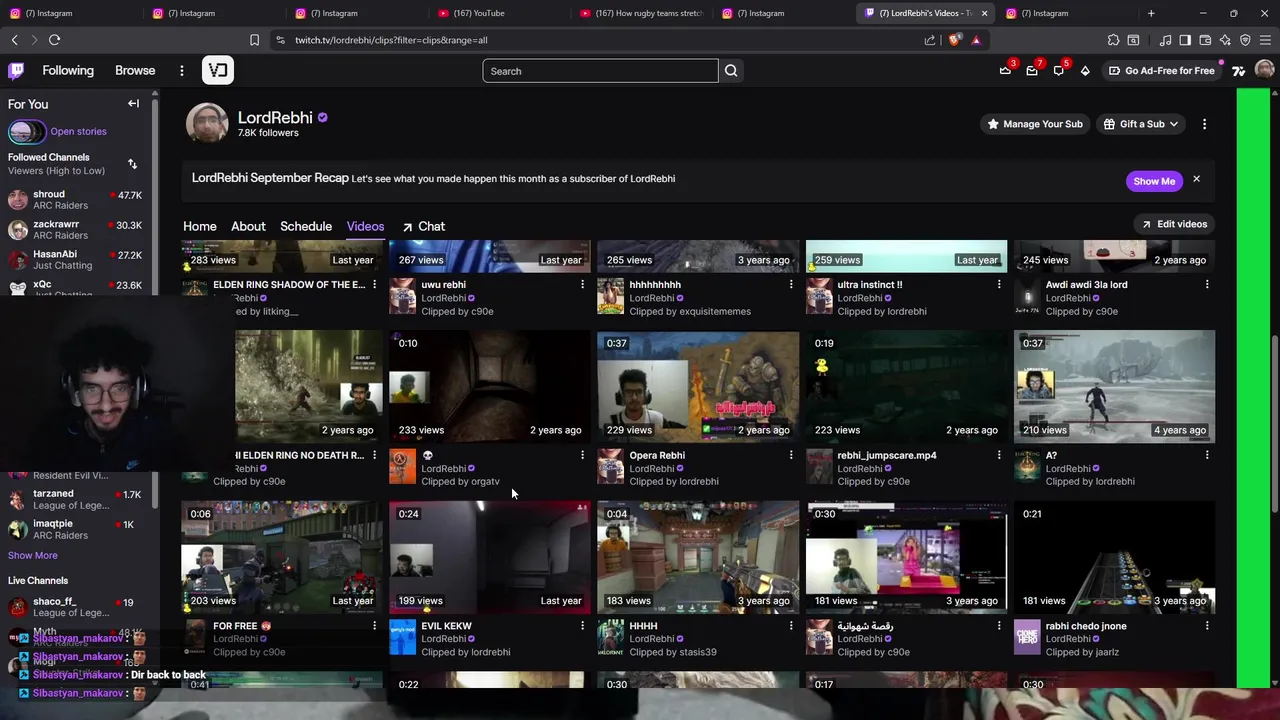1280x720 pixels.
Task: Click the Show Me recap button
Action: pyautogui.click(x=1154, y=181)
